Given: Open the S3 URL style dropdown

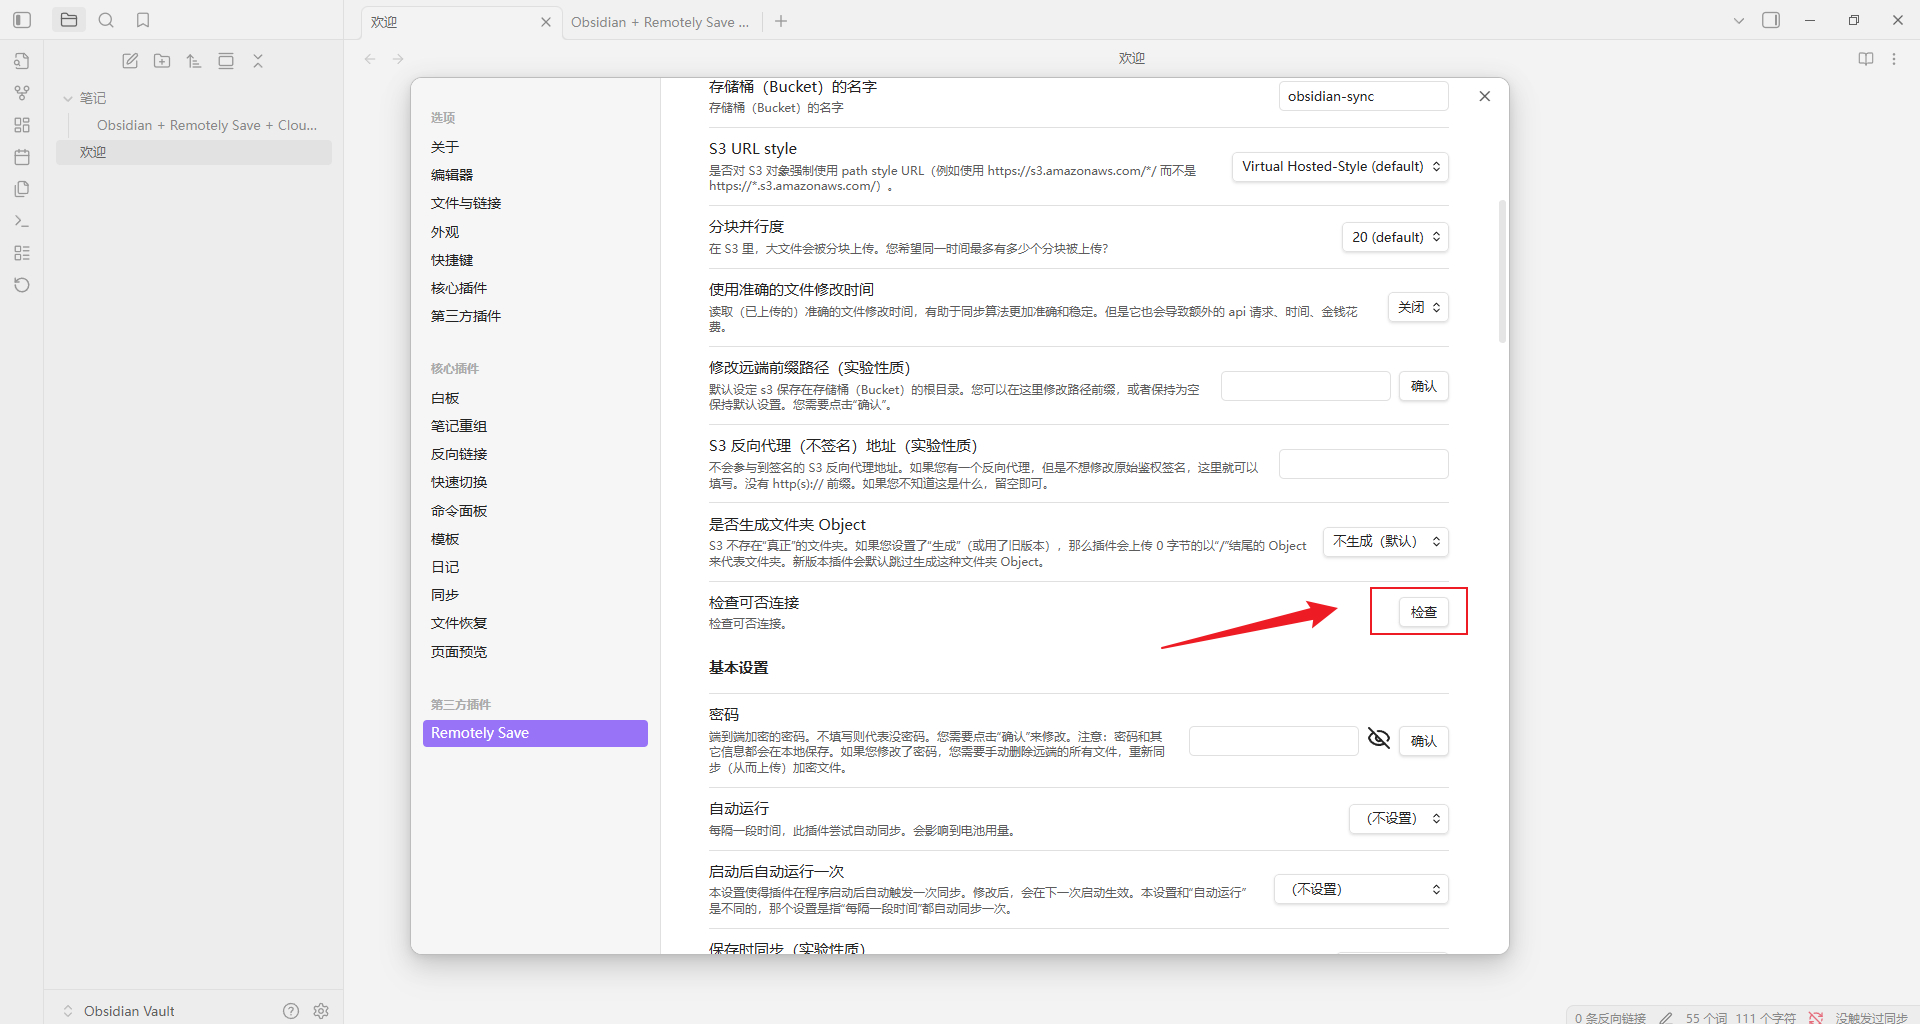Looking at the screenshot, I should coord(1339,166).
